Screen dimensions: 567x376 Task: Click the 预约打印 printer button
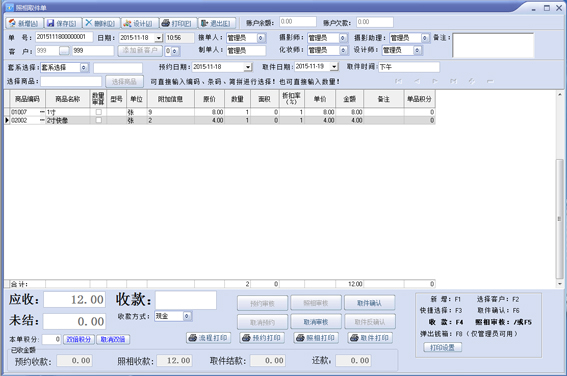point(262,338)
